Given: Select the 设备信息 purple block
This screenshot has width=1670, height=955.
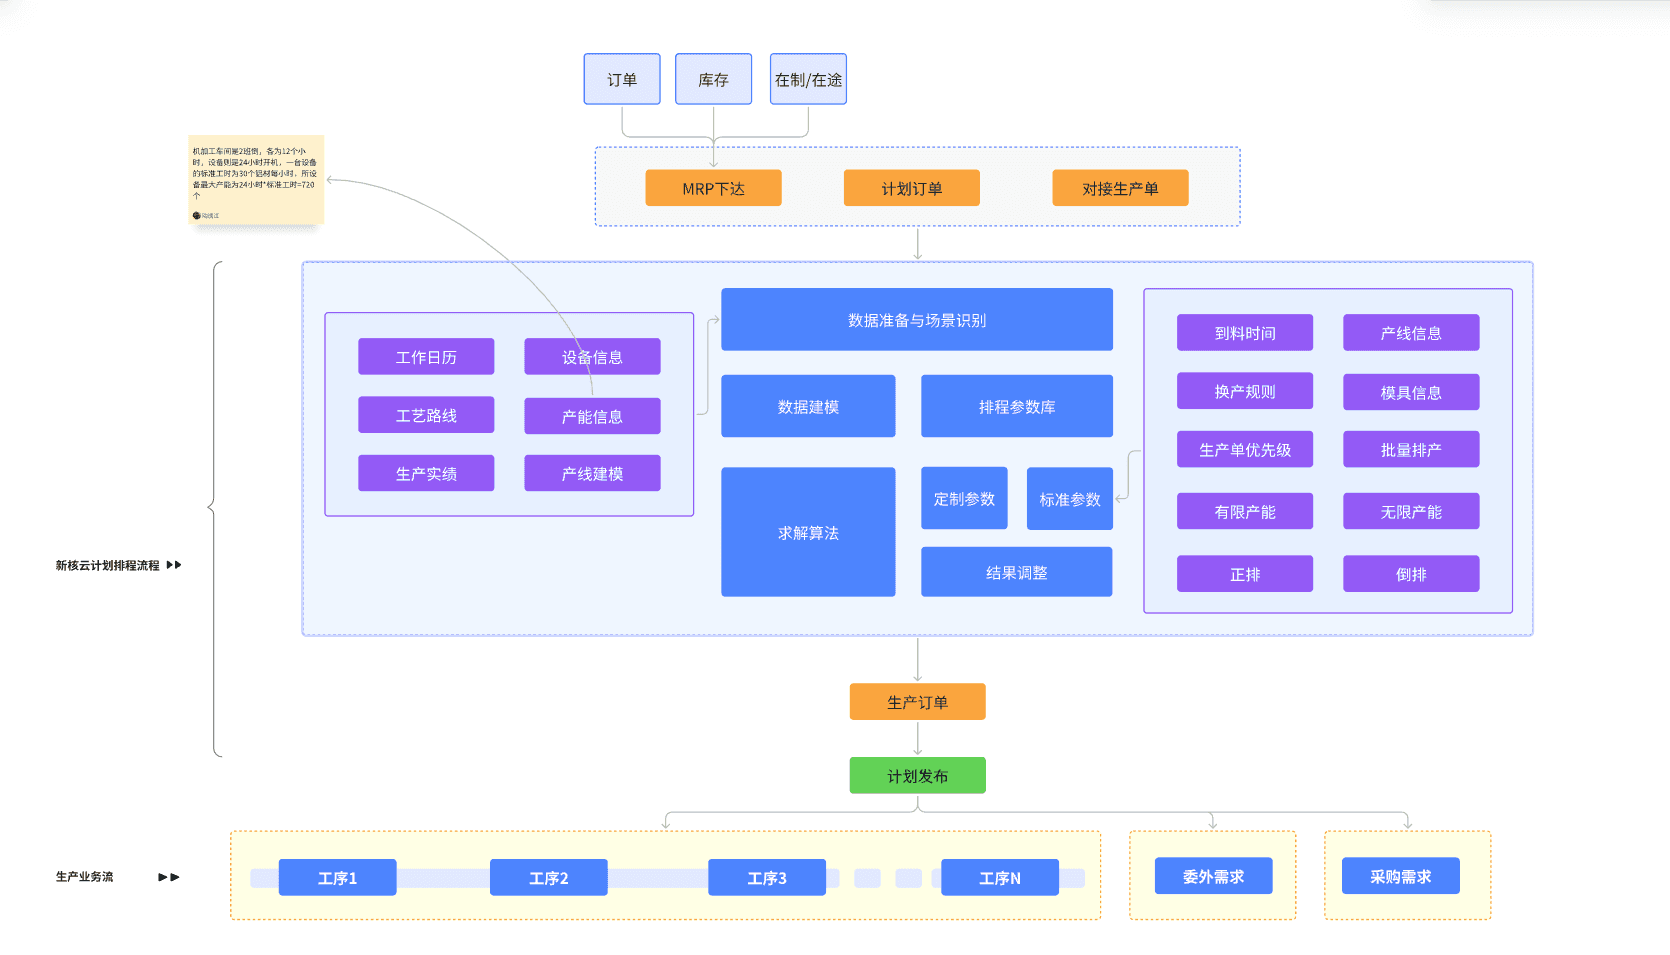Looking at the screenshot, I should click(592, 357).
